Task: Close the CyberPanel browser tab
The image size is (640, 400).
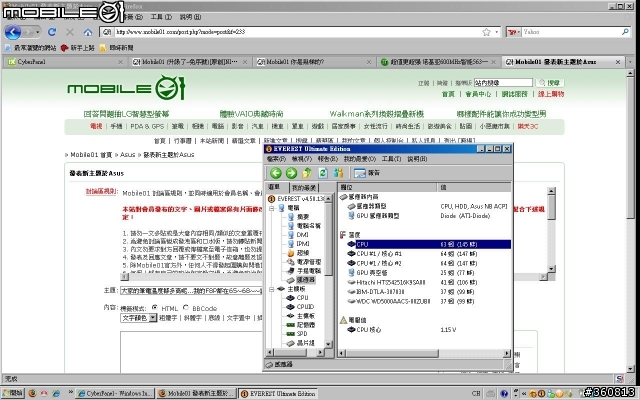Action: tap(120, 62)
